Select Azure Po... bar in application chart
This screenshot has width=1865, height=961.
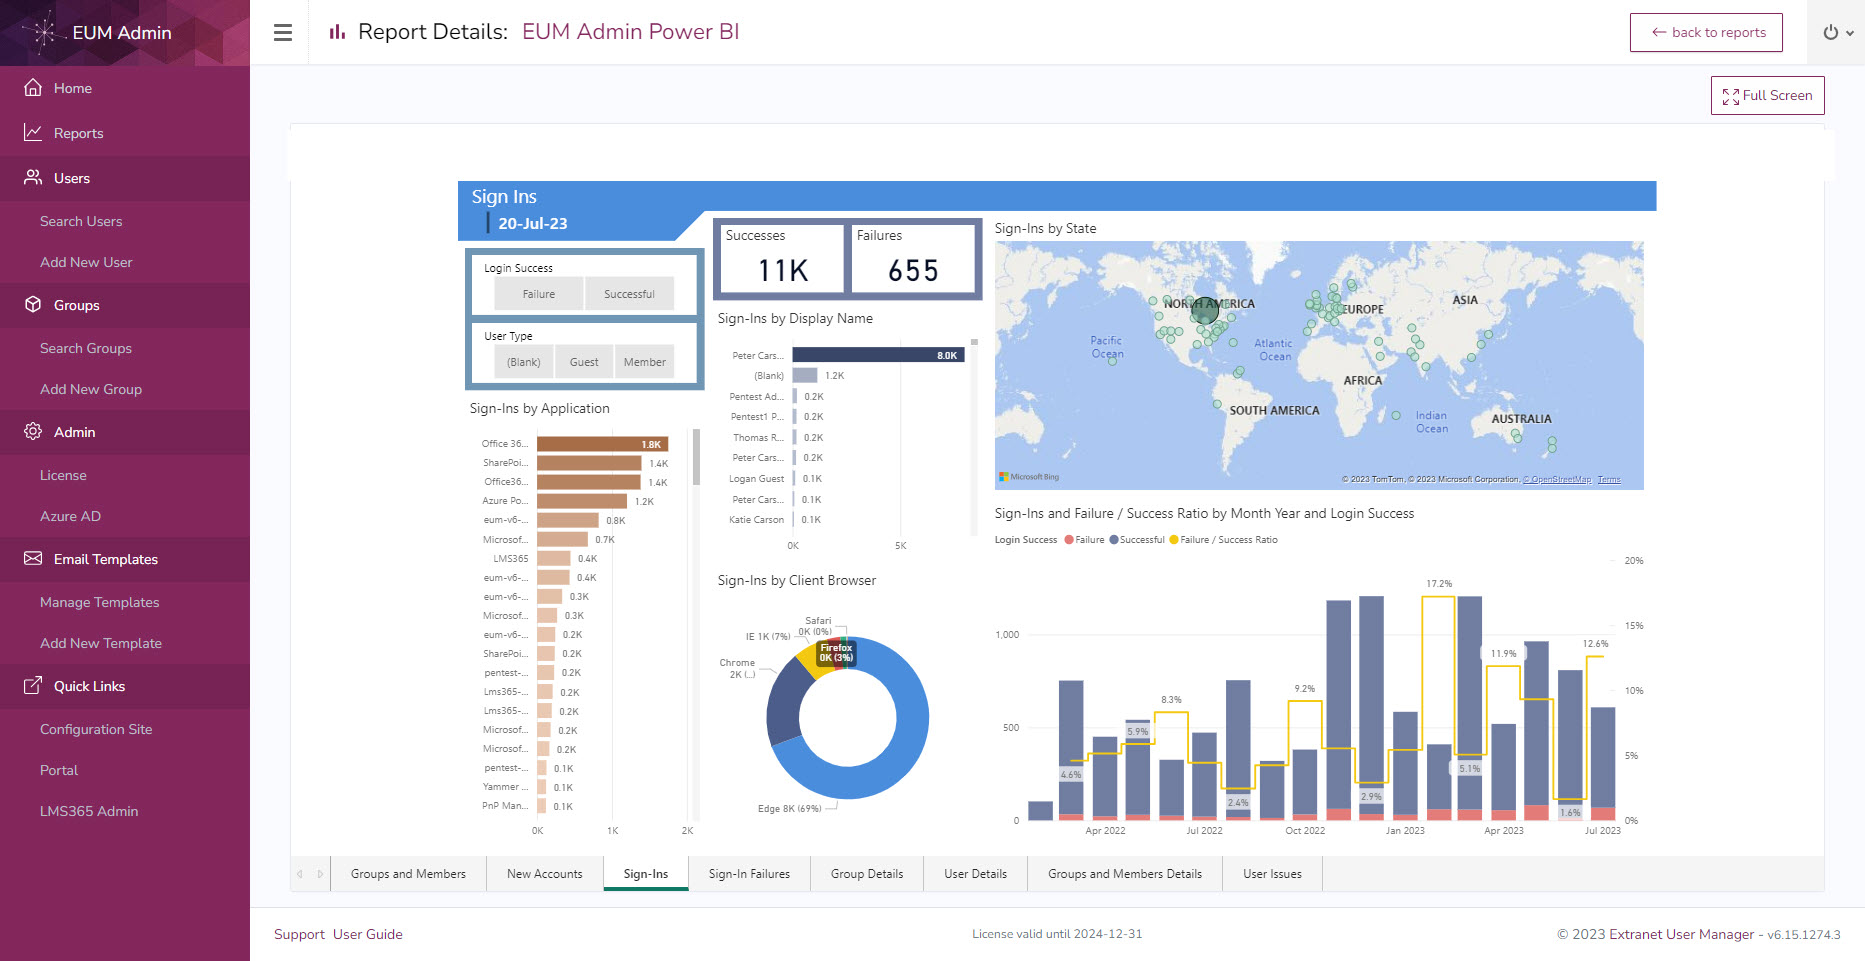(x=582, y=501)
